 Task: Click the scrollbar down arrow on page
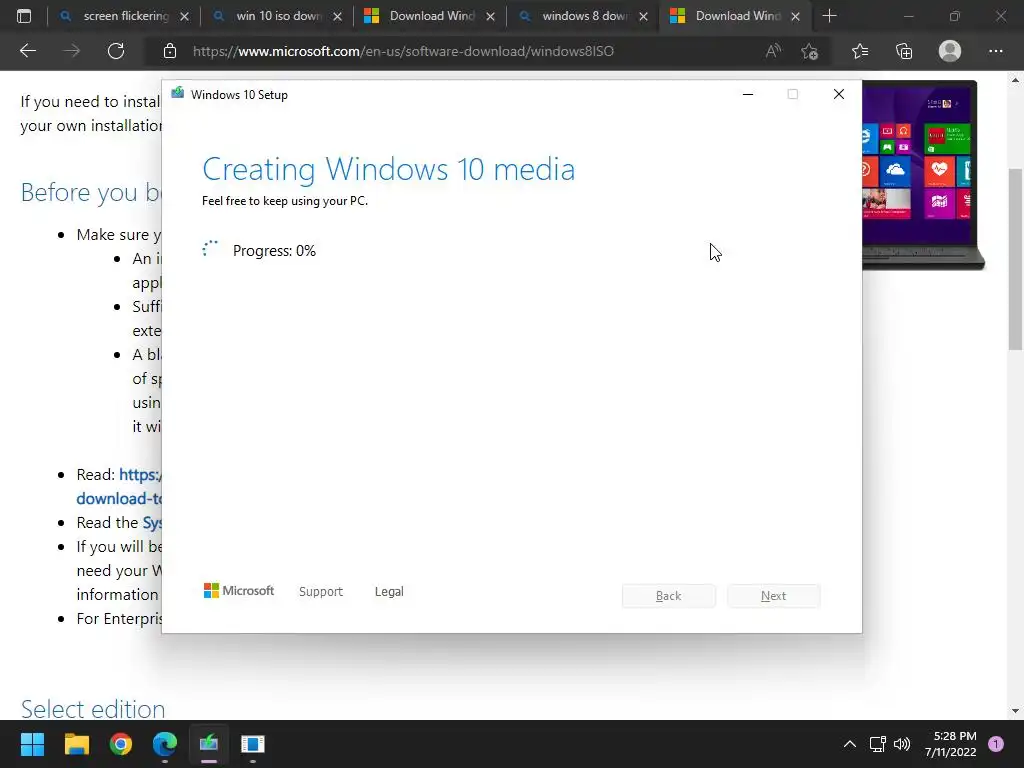1015,711
